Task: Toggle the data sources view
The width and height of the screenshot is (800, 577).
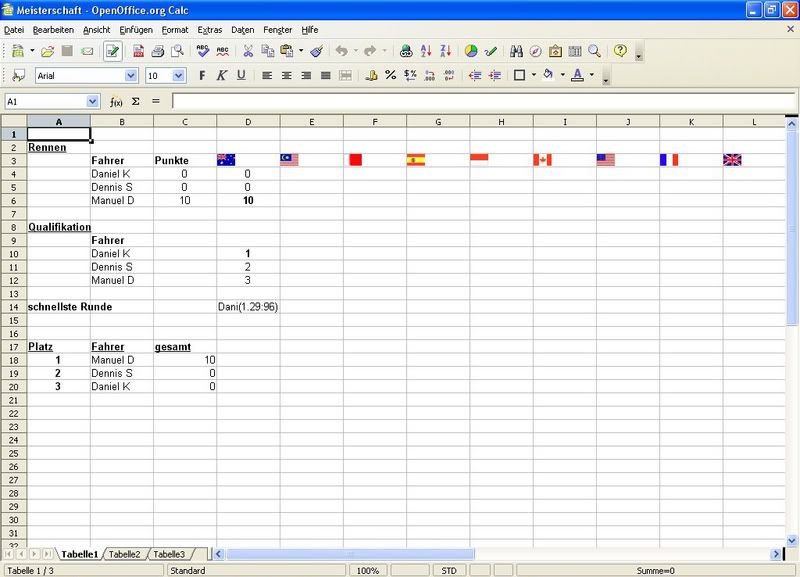Action: click(x=575, y=51)
